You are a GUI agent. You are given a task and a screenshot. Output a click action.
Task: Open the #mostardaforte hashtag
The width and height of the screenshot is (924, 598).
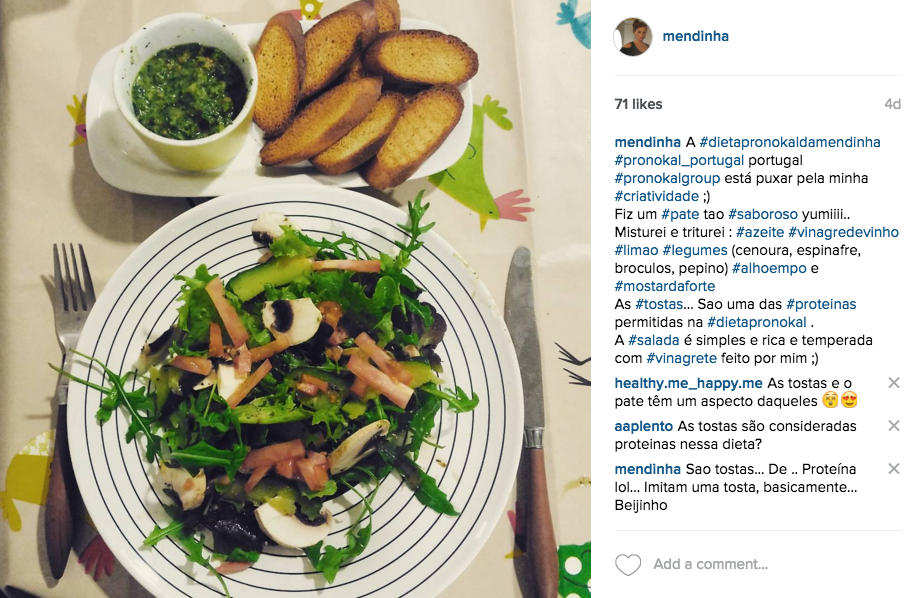(x=665, y=286)
